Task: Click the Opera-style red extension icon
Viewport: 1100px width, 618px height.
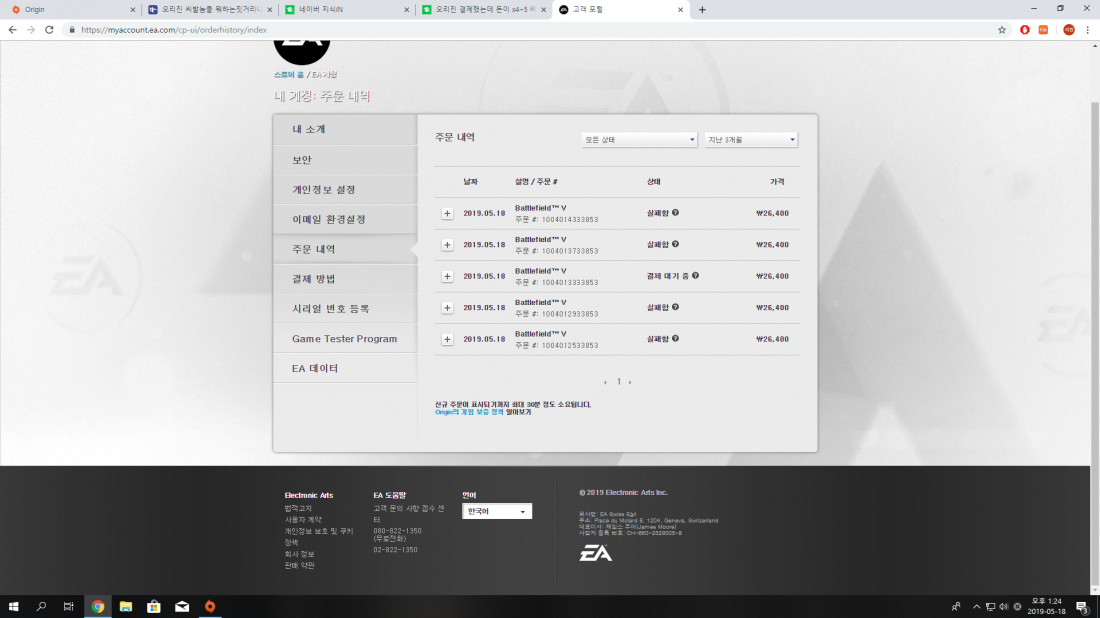Action: pyautogui.click(x=1025, y=30)
